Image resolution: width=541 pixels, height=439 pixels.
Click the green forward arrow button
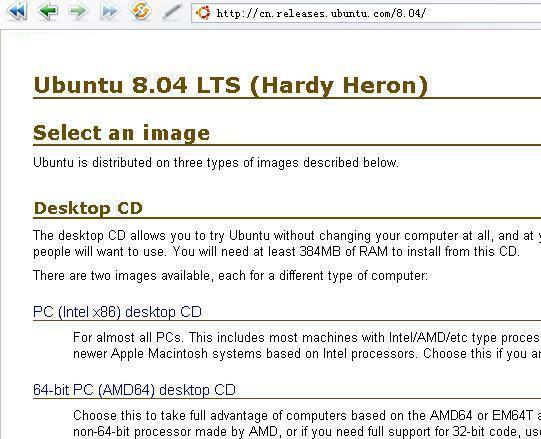click(78, 11)
